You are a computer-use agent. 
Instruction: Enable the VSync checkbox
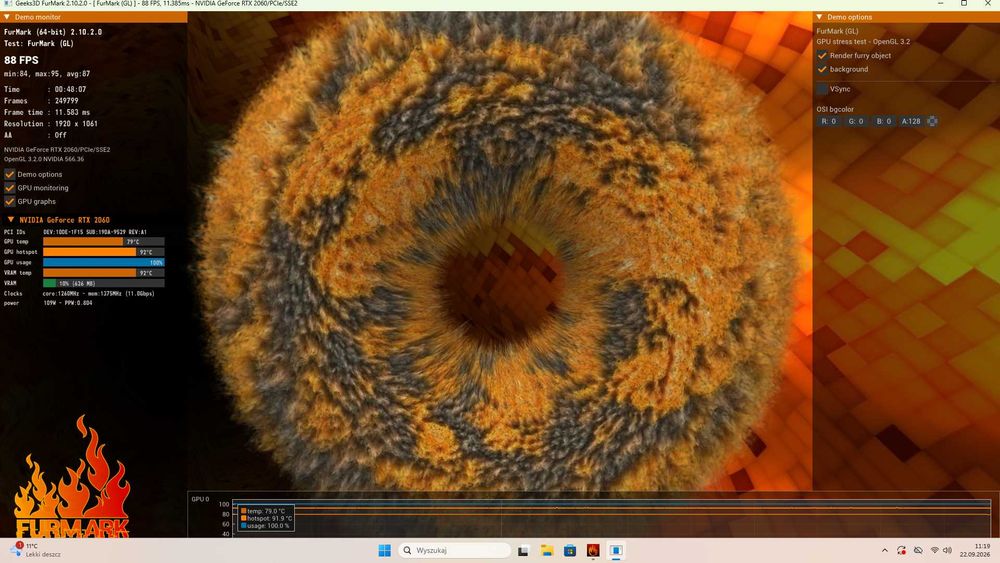(822, 89)
